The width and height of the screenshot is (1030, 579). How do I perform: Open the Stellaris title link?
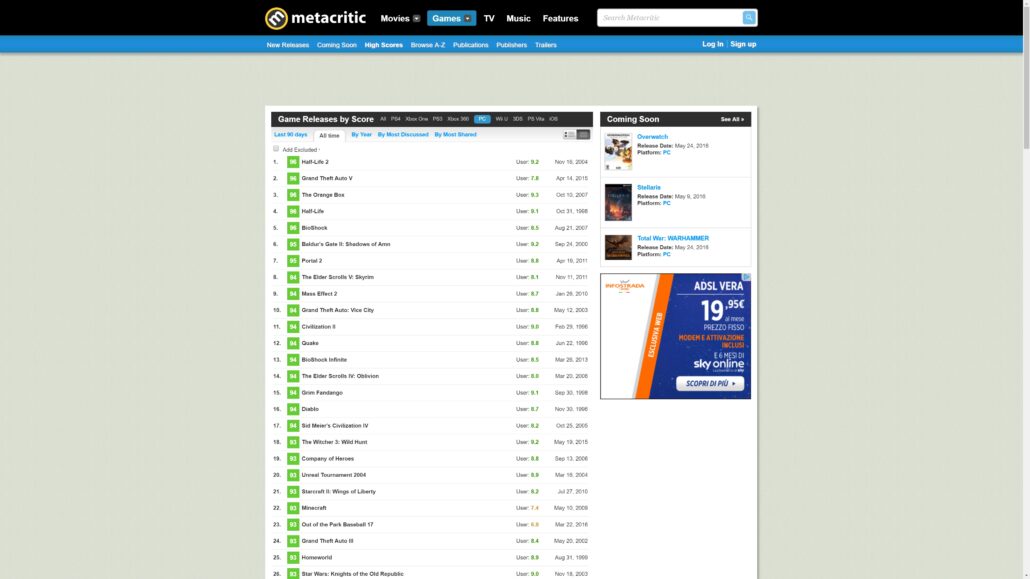649,187
